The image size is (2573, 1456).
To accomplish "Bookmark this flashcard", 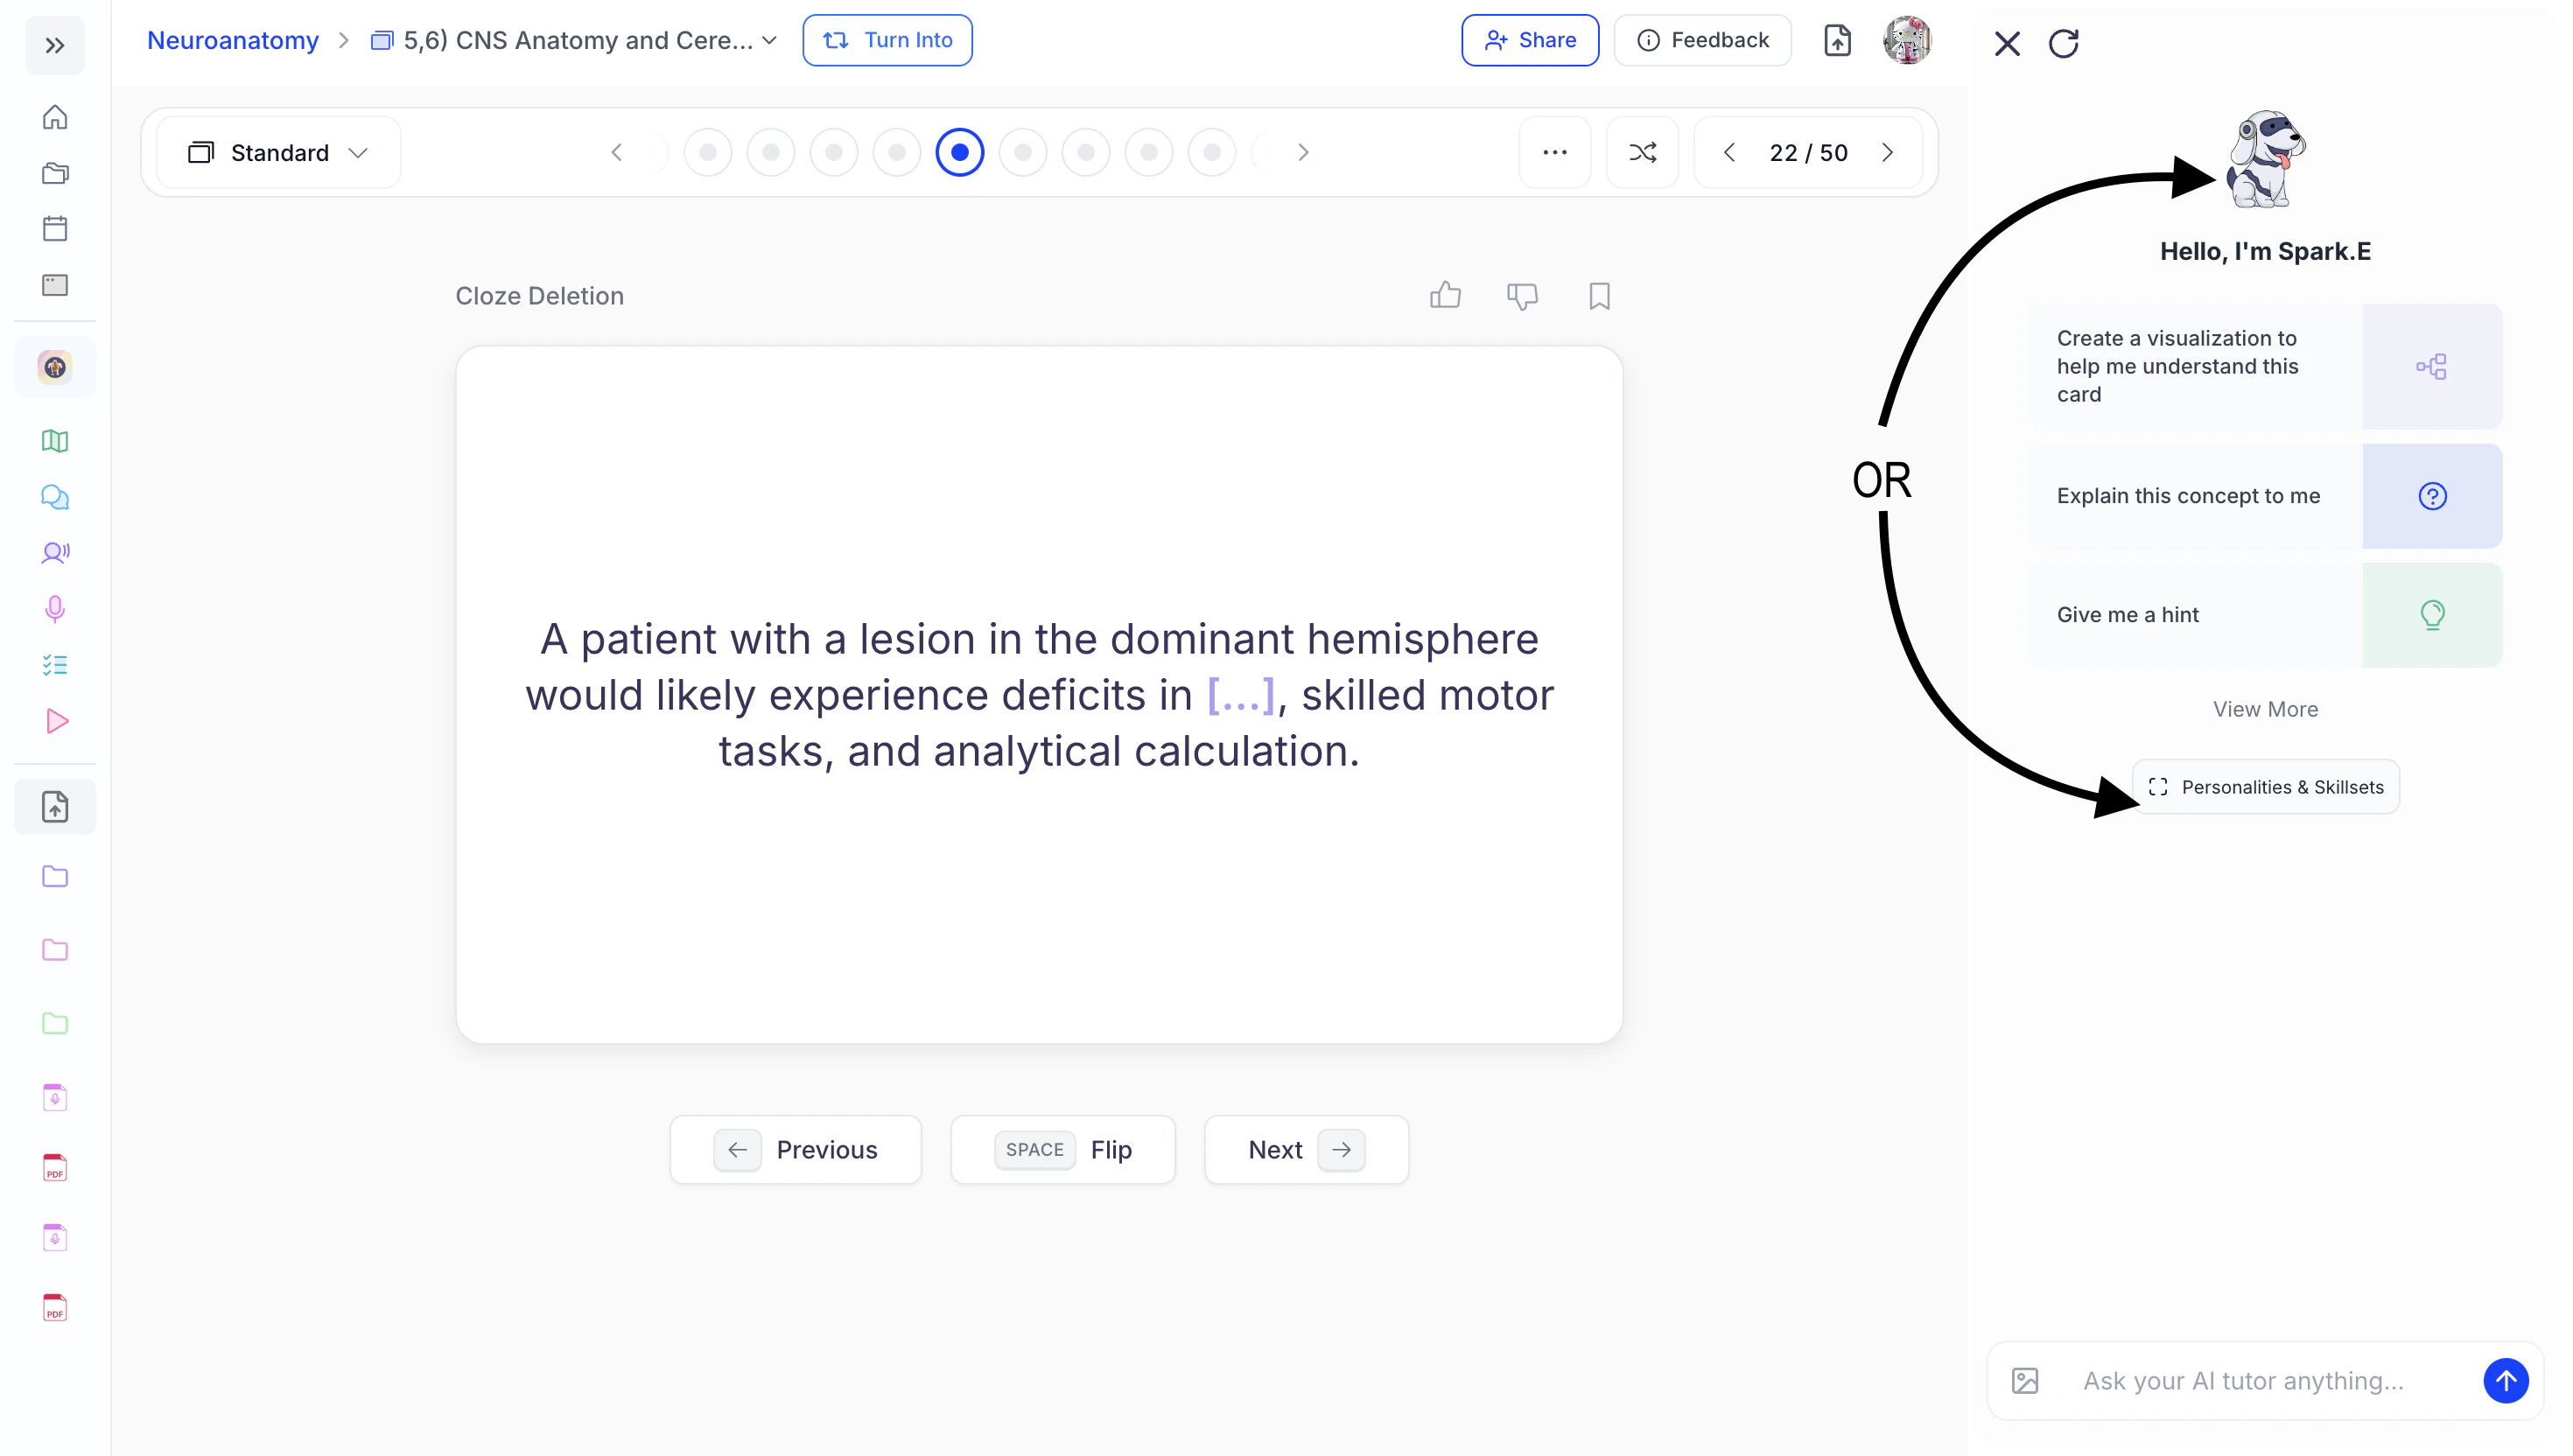I will coord(1599,295).
